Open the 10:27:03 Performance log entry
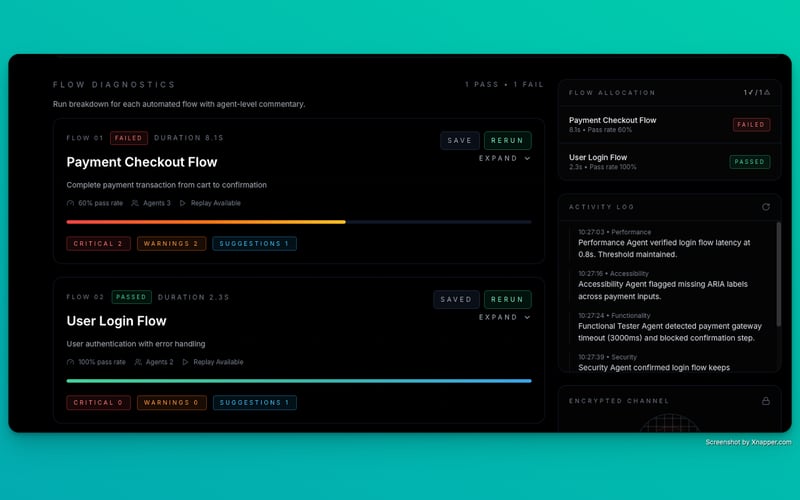 (x=671, y=243)
